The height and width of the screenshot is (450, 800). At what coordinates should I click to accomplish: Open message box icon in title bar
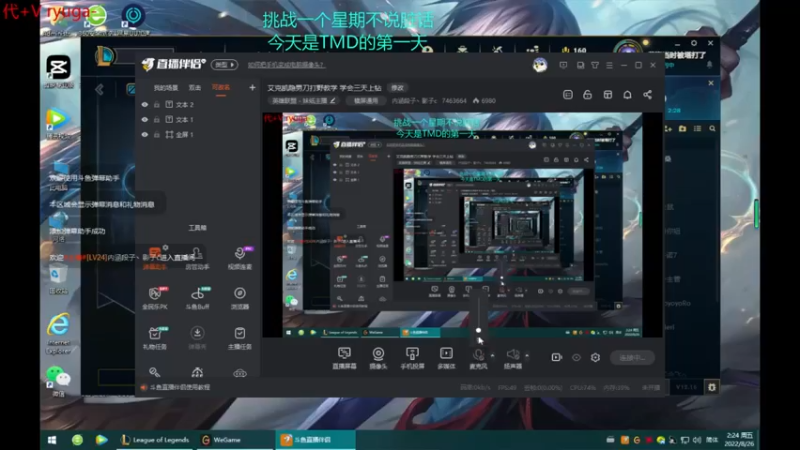(563, 65)
